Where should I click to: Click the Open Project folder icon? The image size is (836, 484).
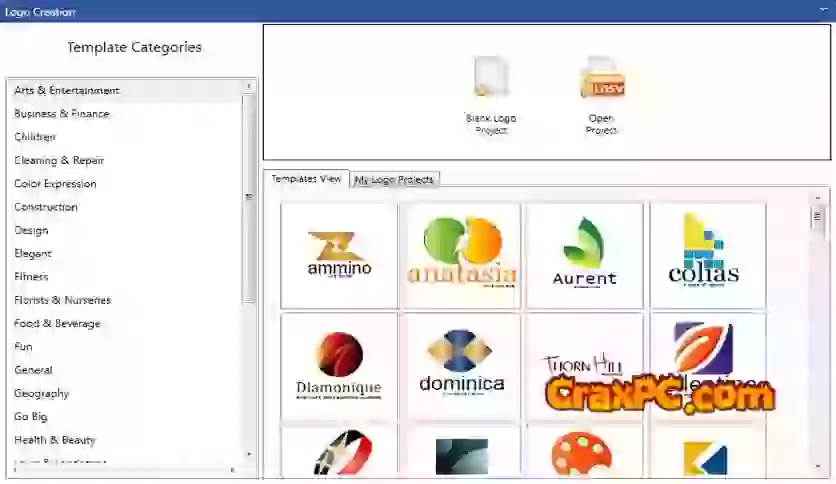601,80
